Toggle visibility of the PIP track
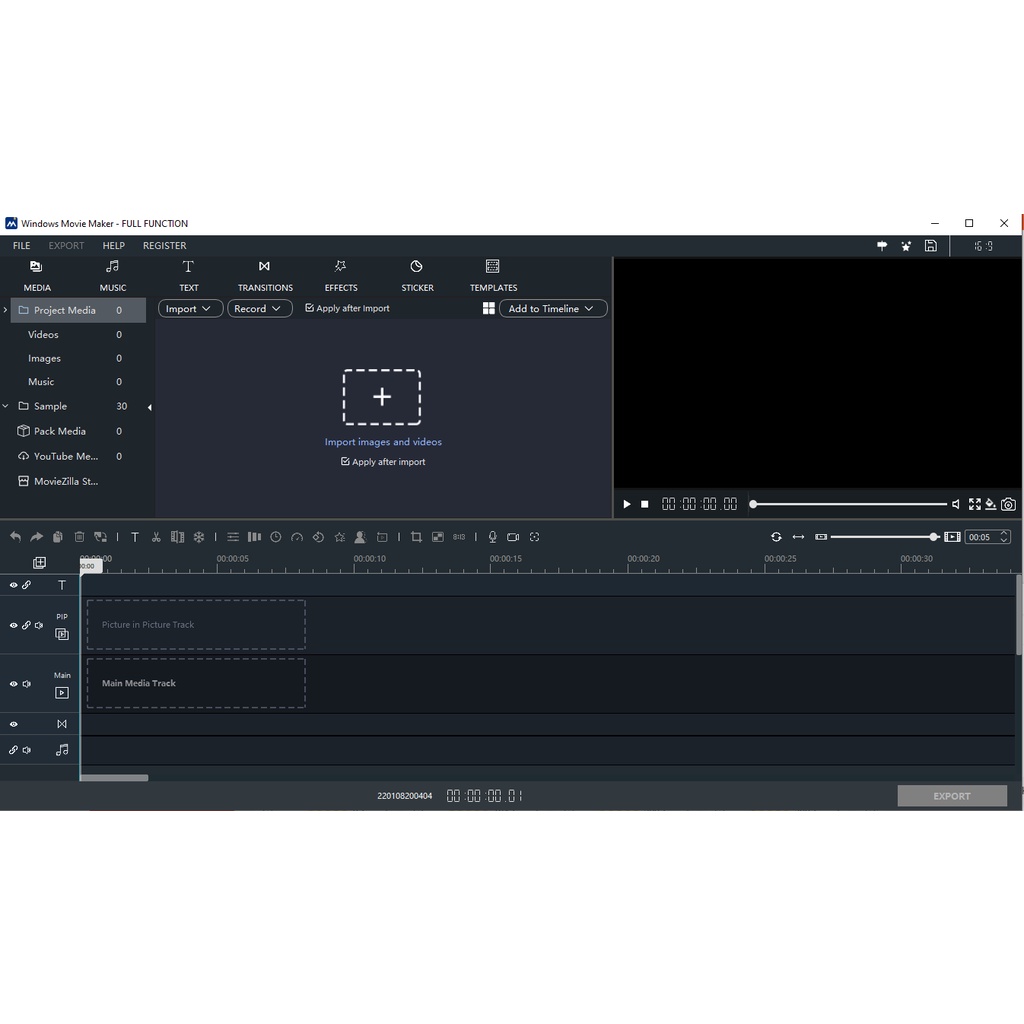 click(x=14, y=625)
